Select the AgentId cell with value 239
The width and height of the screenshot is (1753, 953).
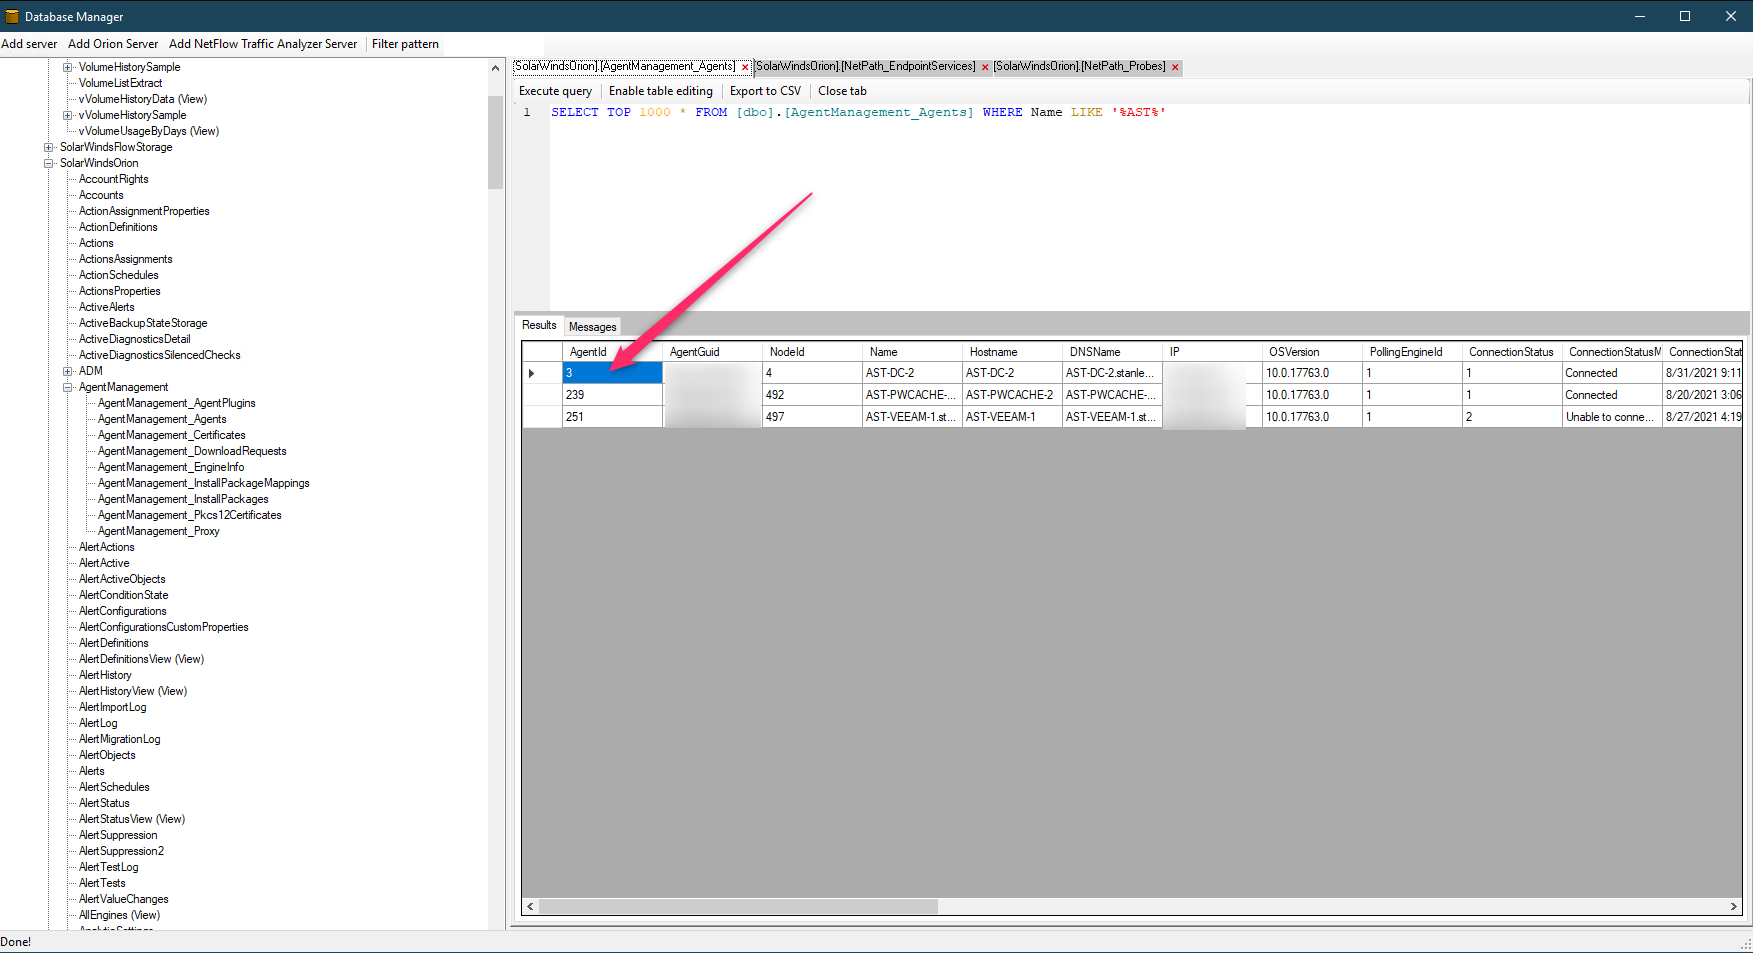(612, 395)
